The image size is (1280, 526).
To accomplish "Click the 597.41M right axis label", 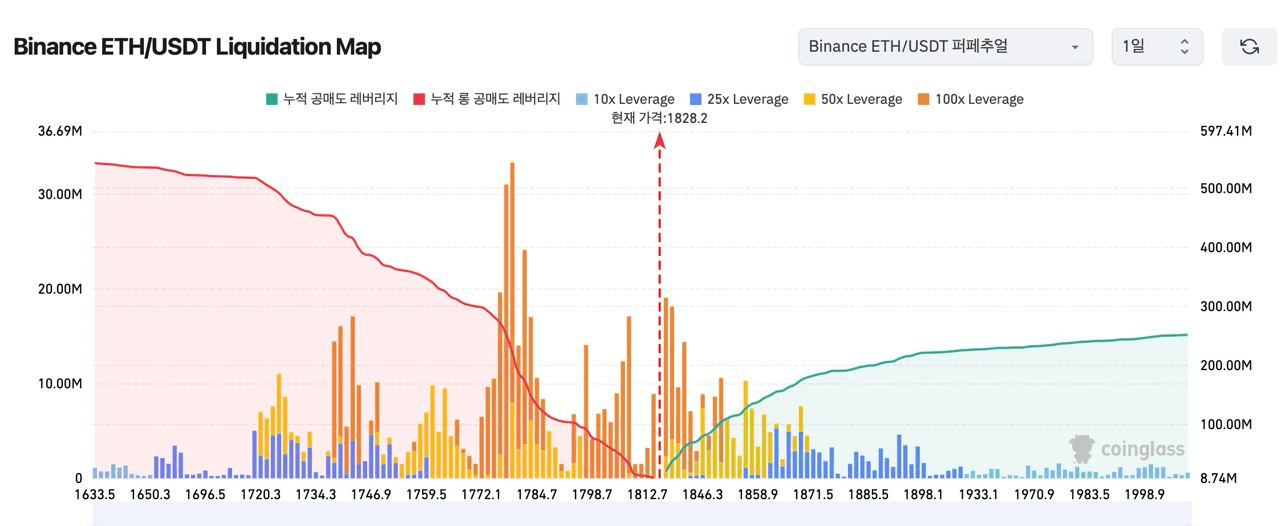I will point(1225,131).
